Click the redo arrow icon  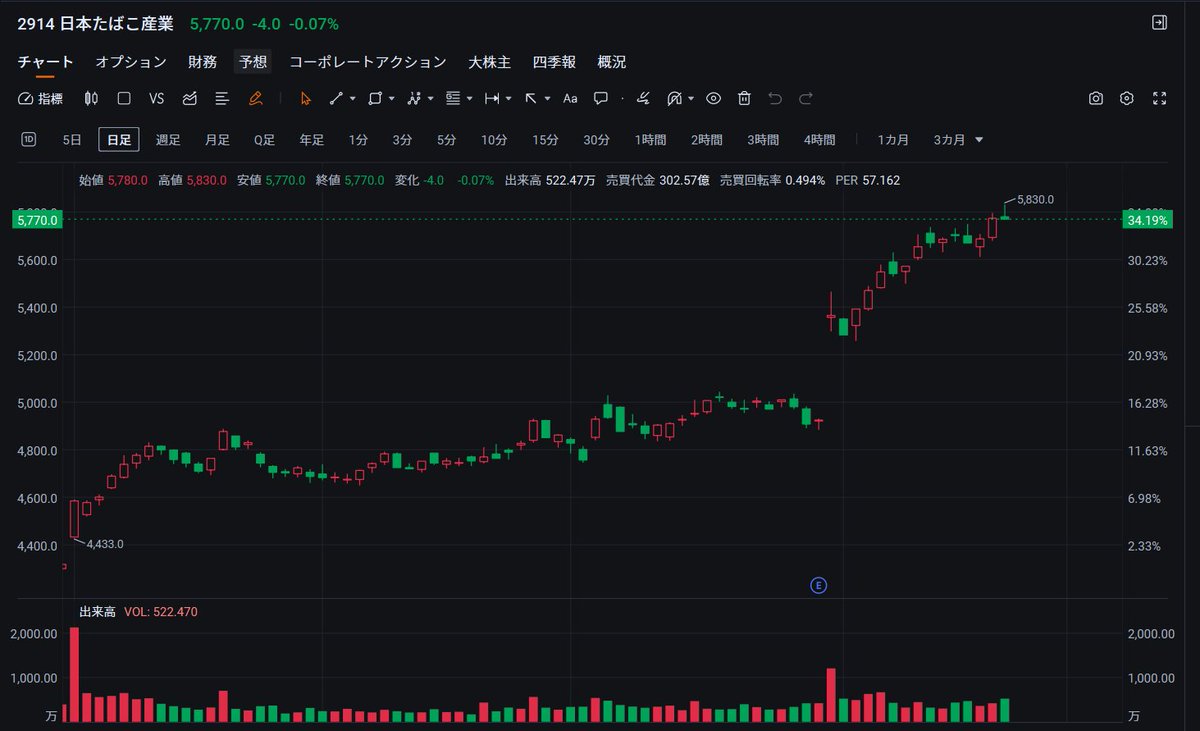806,98
